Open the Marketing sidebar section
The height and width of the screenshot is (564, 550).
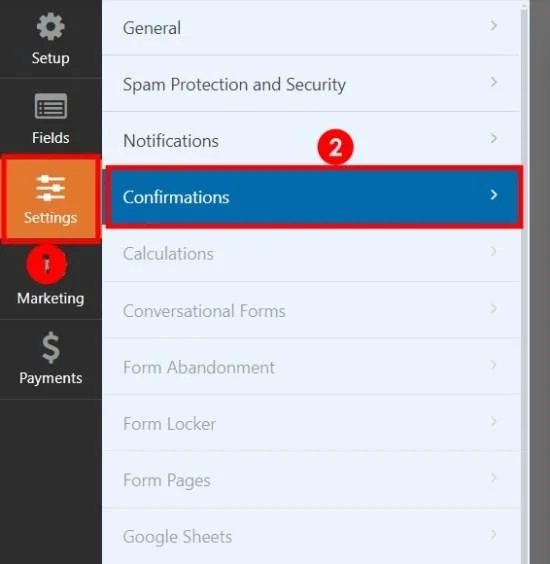51,281
